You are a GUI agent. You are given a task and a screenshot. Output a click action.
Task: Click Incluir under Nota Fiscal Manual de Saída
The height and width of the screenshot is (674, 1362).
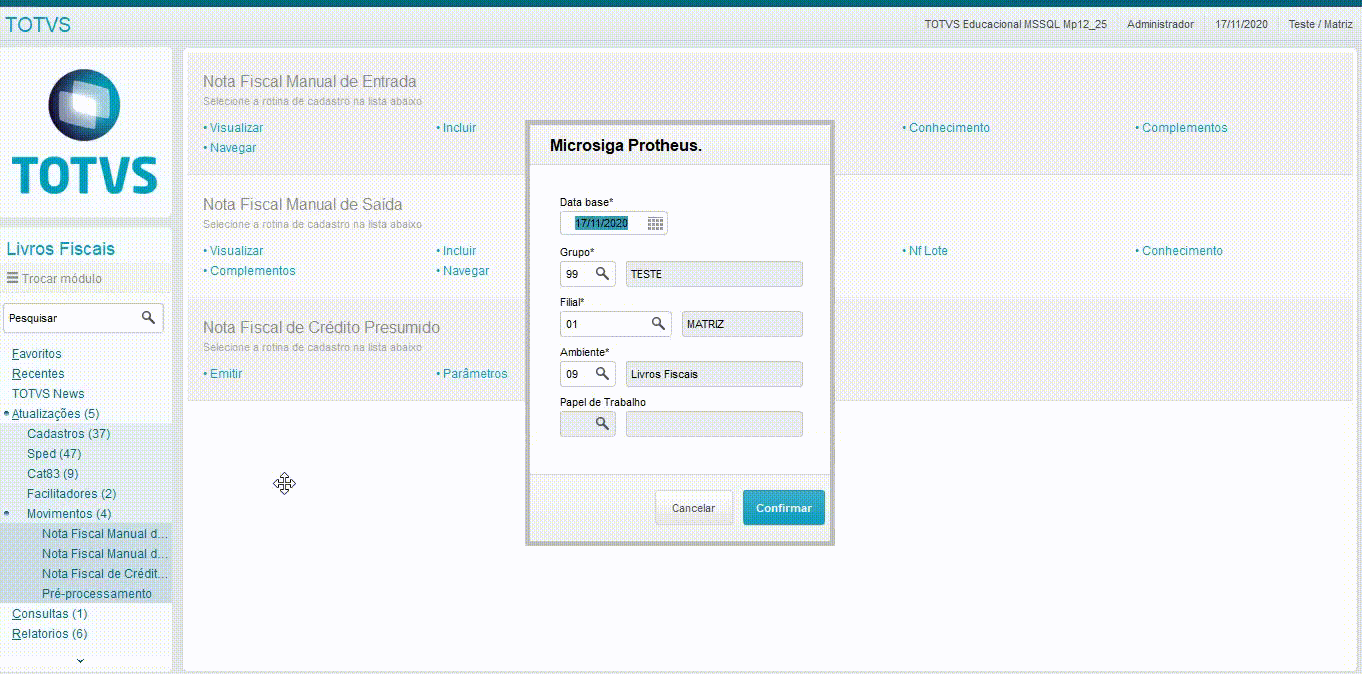pyautogui.click(x=459, y=250)
